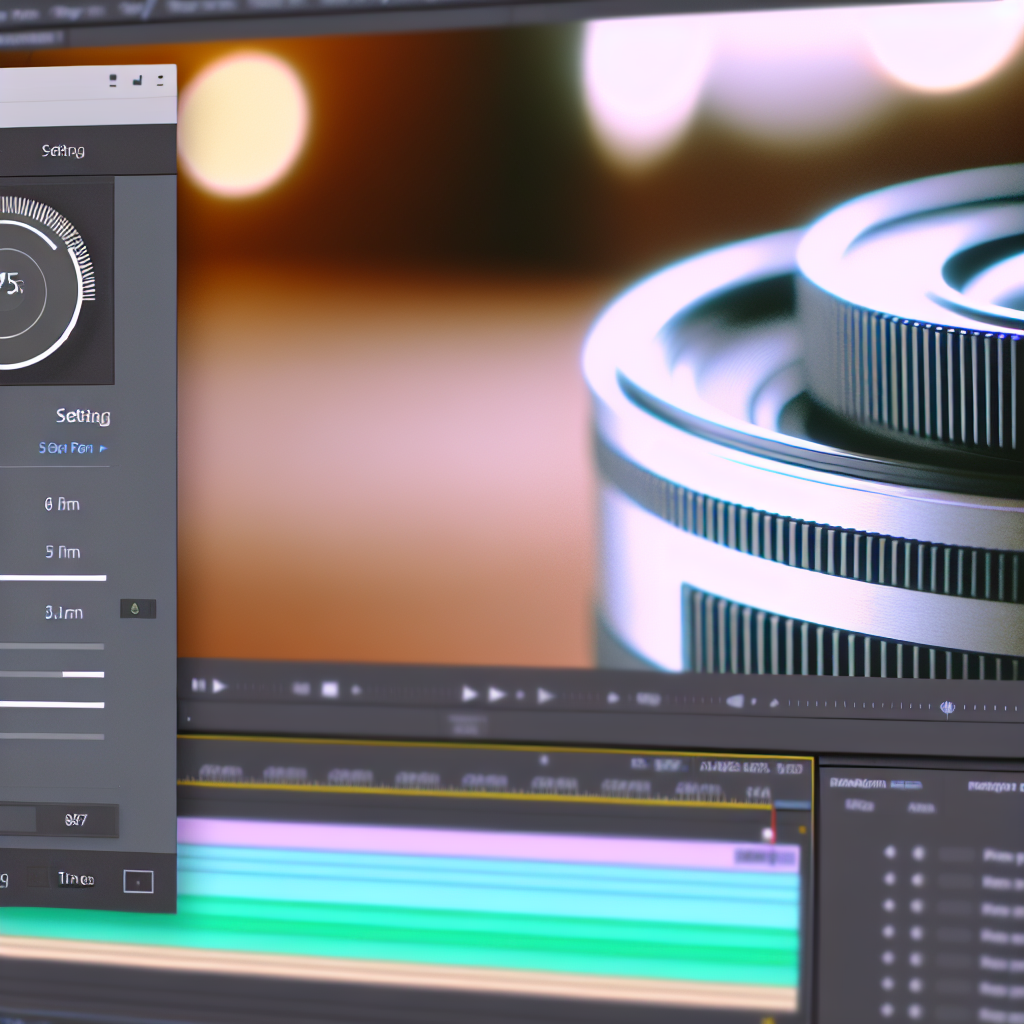Click the white slider bar below 5 fim
Image resolution: width=1024 pixels, height=1024 pixels.
tap(52, 578)
